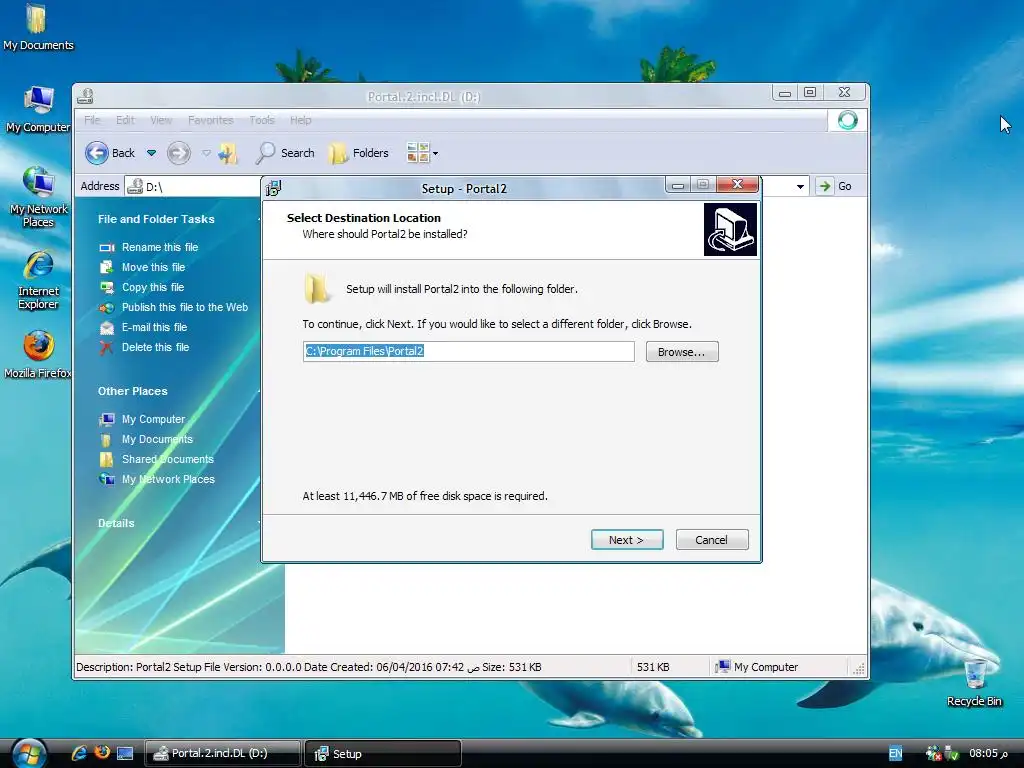Select the My Documents desktop icon
Viewport: 1024px width, 768px height.
point(38,27)
